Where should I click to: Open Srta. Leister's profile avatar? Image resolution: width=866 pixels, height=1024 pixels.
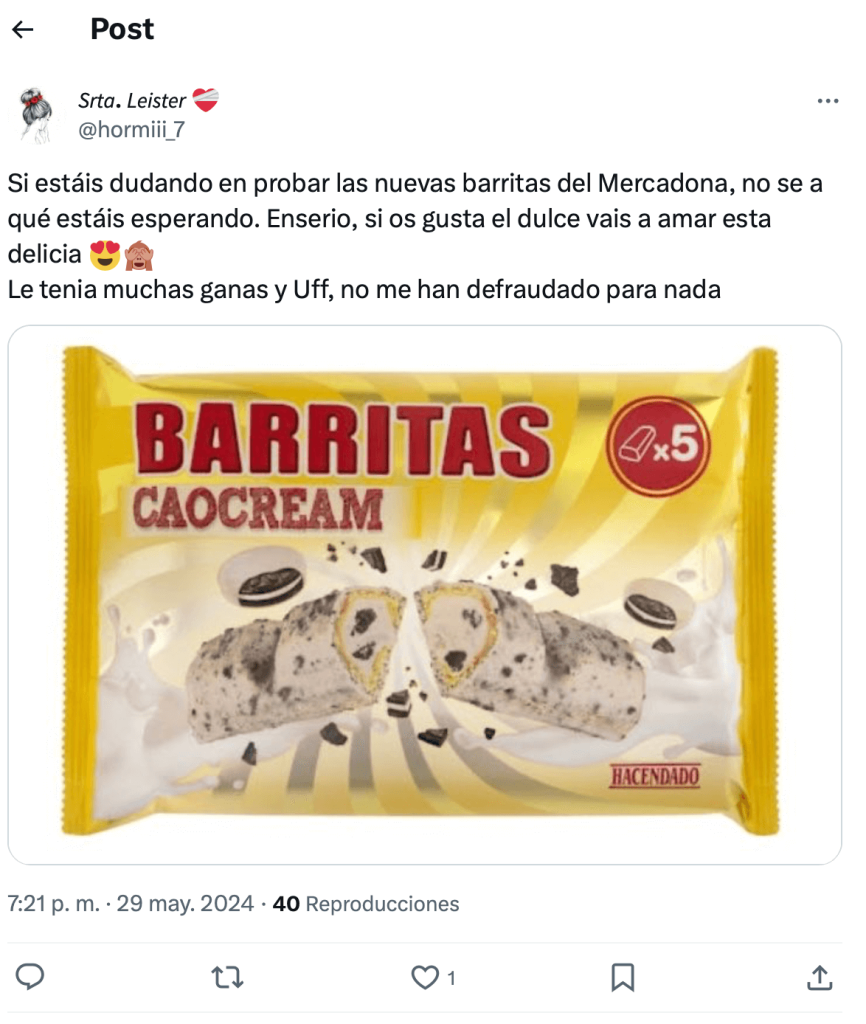(37, 115)
